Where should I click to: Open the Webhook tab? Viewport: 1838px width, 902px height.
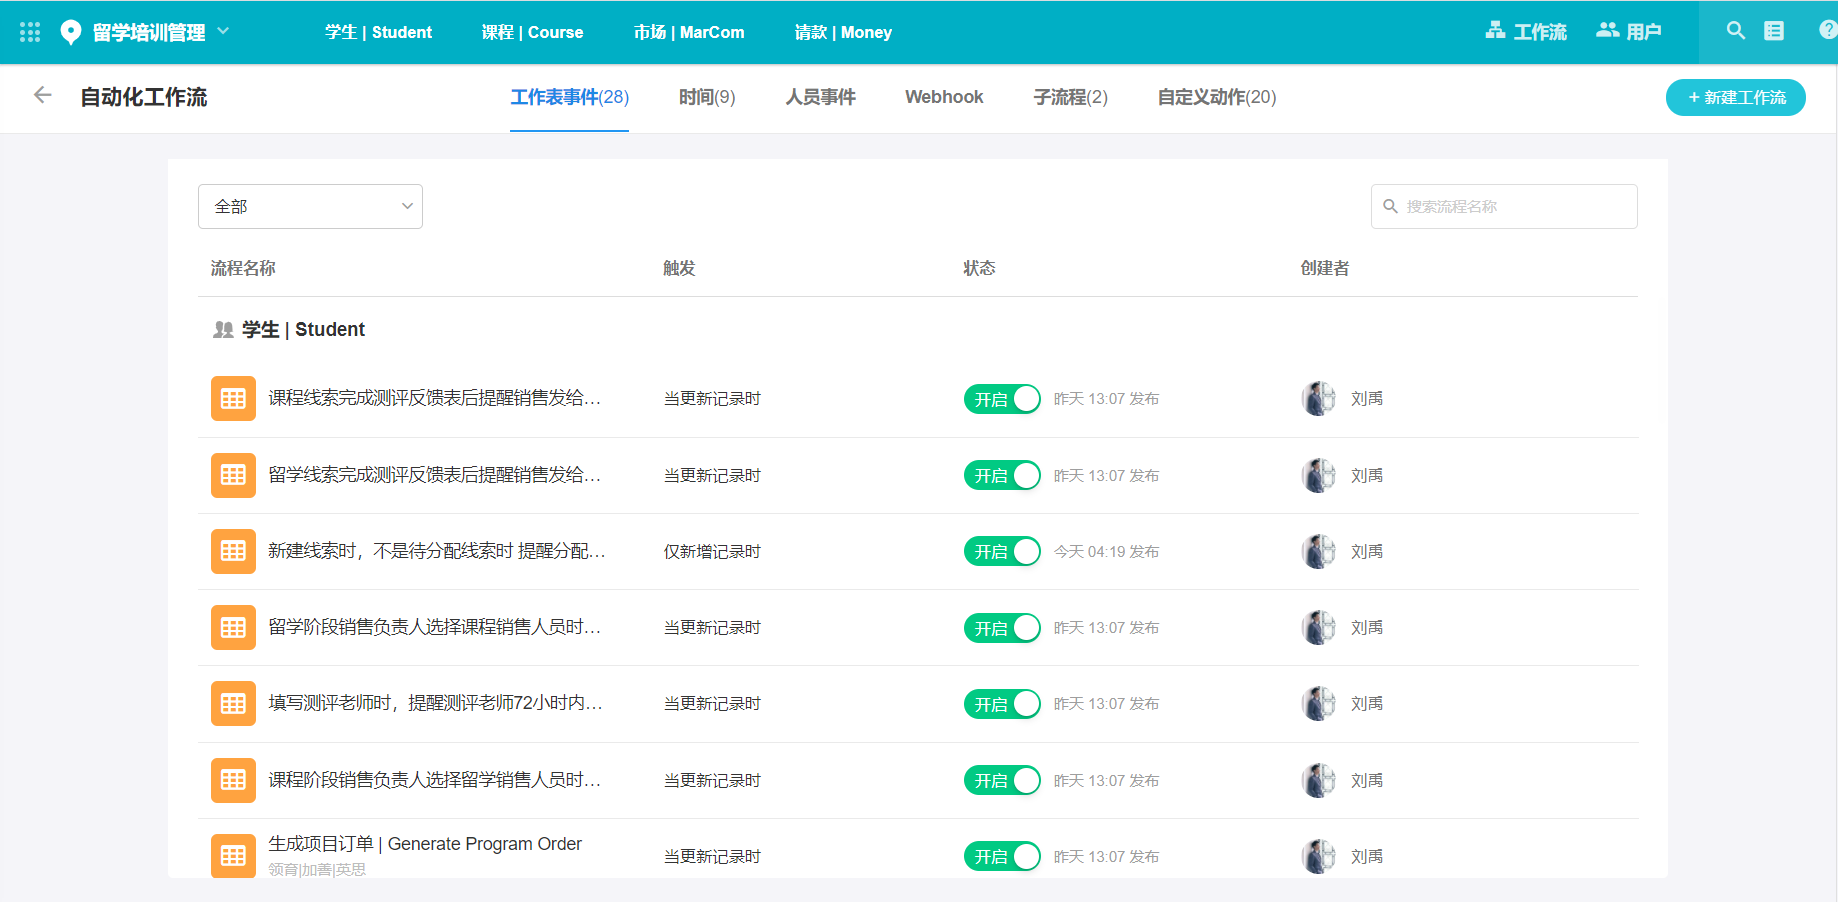point(943,97)
